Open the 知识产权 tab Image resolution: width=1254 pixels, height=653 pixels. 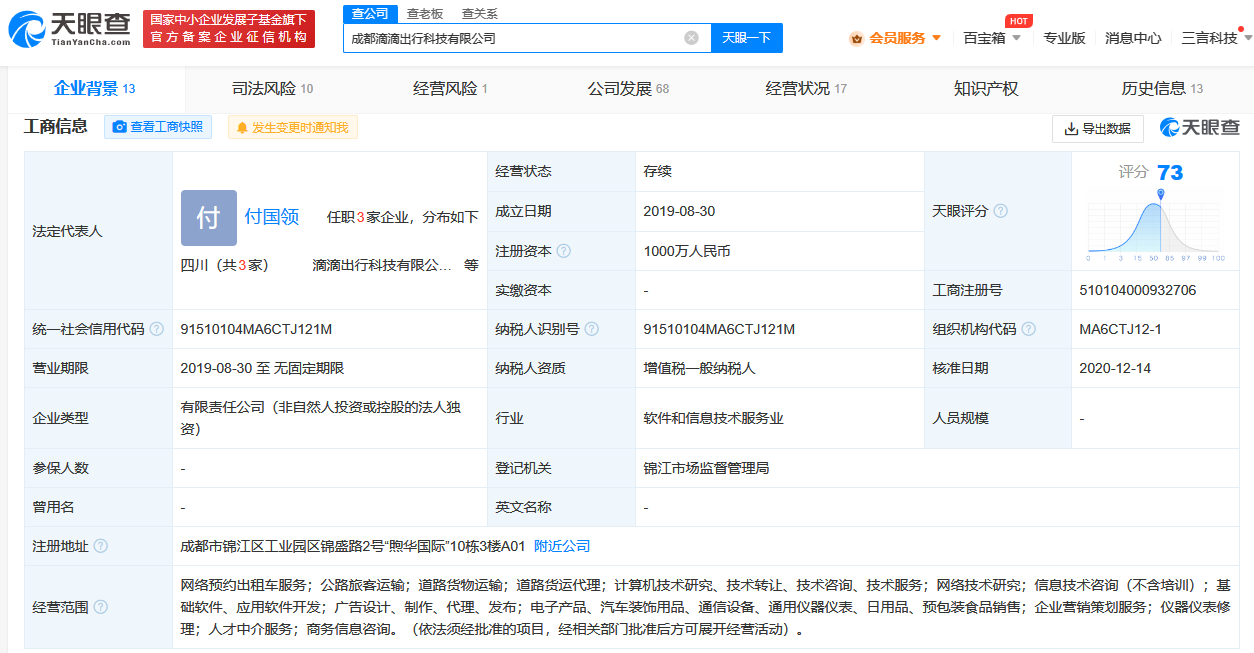[x=986, y=88]
